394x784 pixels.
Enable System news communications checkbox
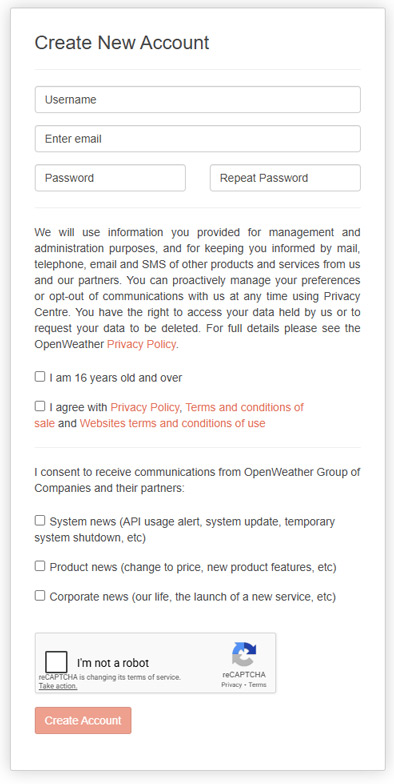40,520
